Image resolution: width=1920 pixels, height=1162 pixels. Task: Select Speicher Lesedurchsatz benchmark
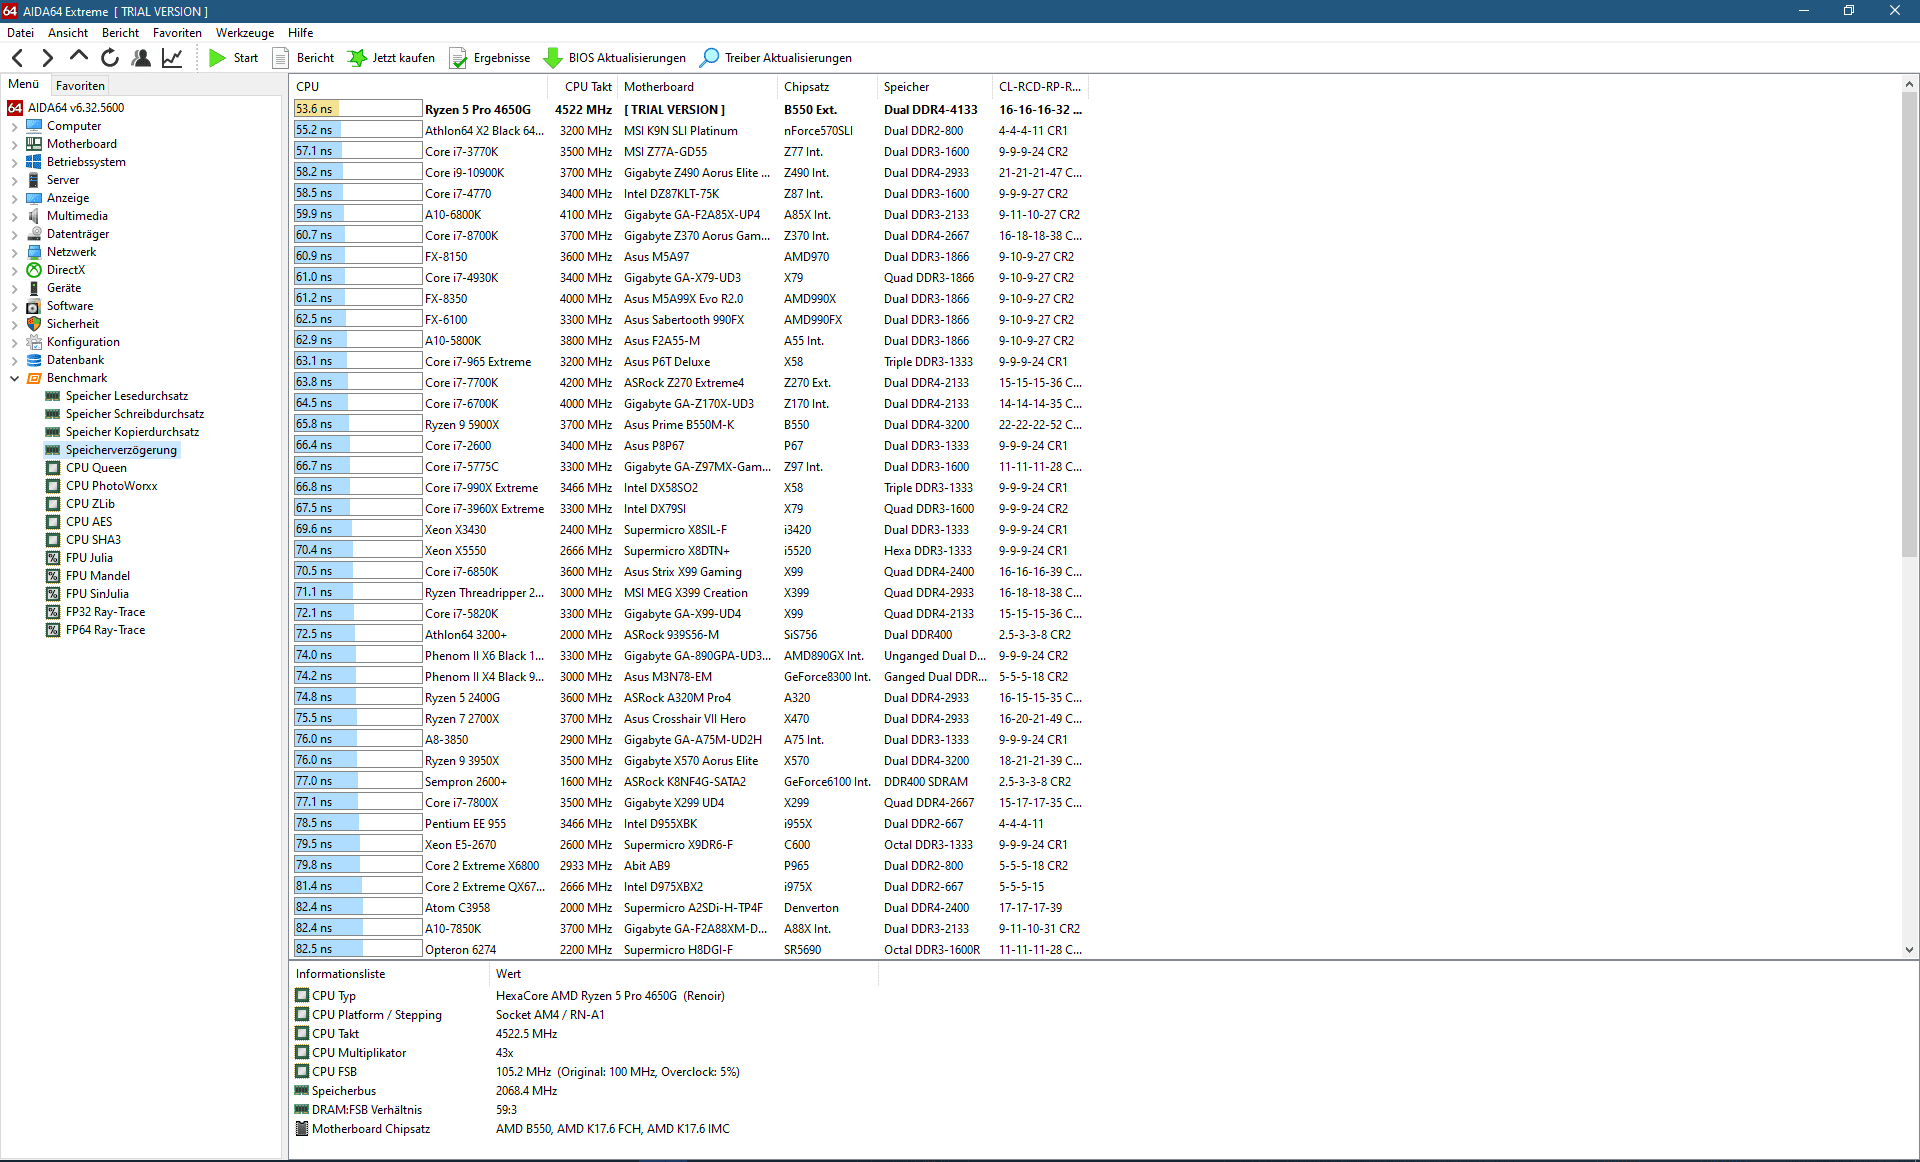126,396
